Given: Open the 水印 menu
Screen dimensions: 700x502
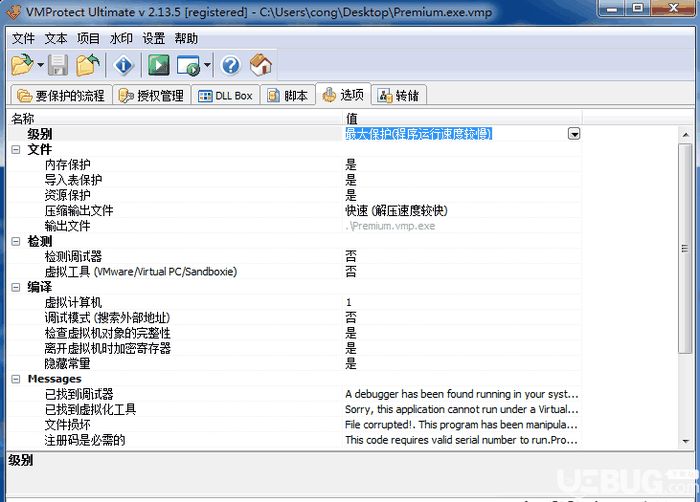Looking at the screenshot, I should pyautogui.click(x=121, y=39).
